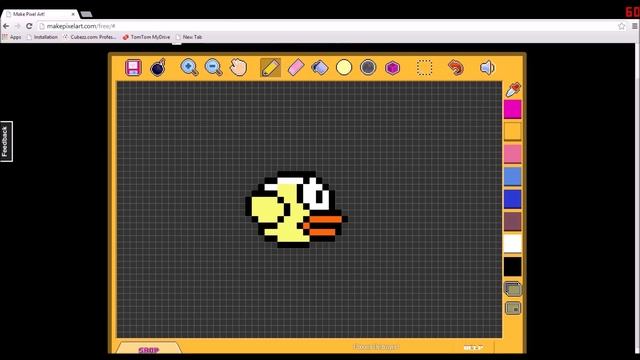Screen dimensions: 640x360
Task: Click the bomb clear canvas icon
Action: [158, 67]
